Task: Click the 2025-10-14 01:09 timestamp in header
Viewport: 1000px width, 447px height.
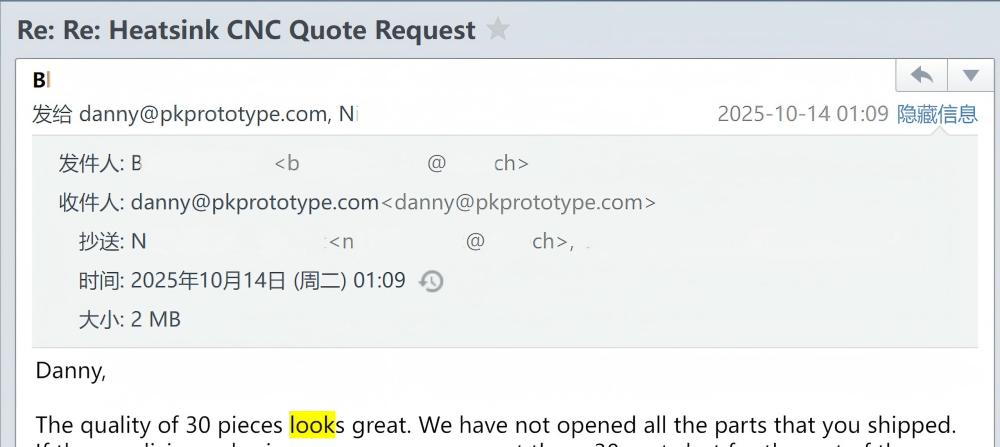Action: click(803, 114)
